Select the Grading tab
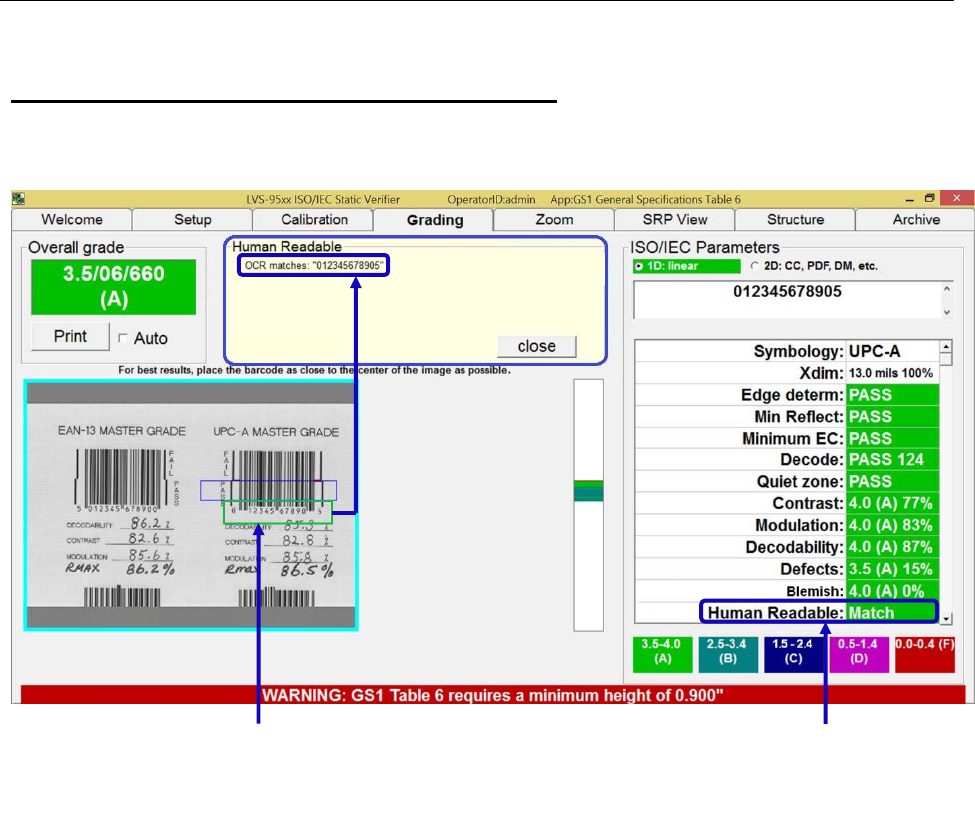The image size is (975, 838). [435, 220]
